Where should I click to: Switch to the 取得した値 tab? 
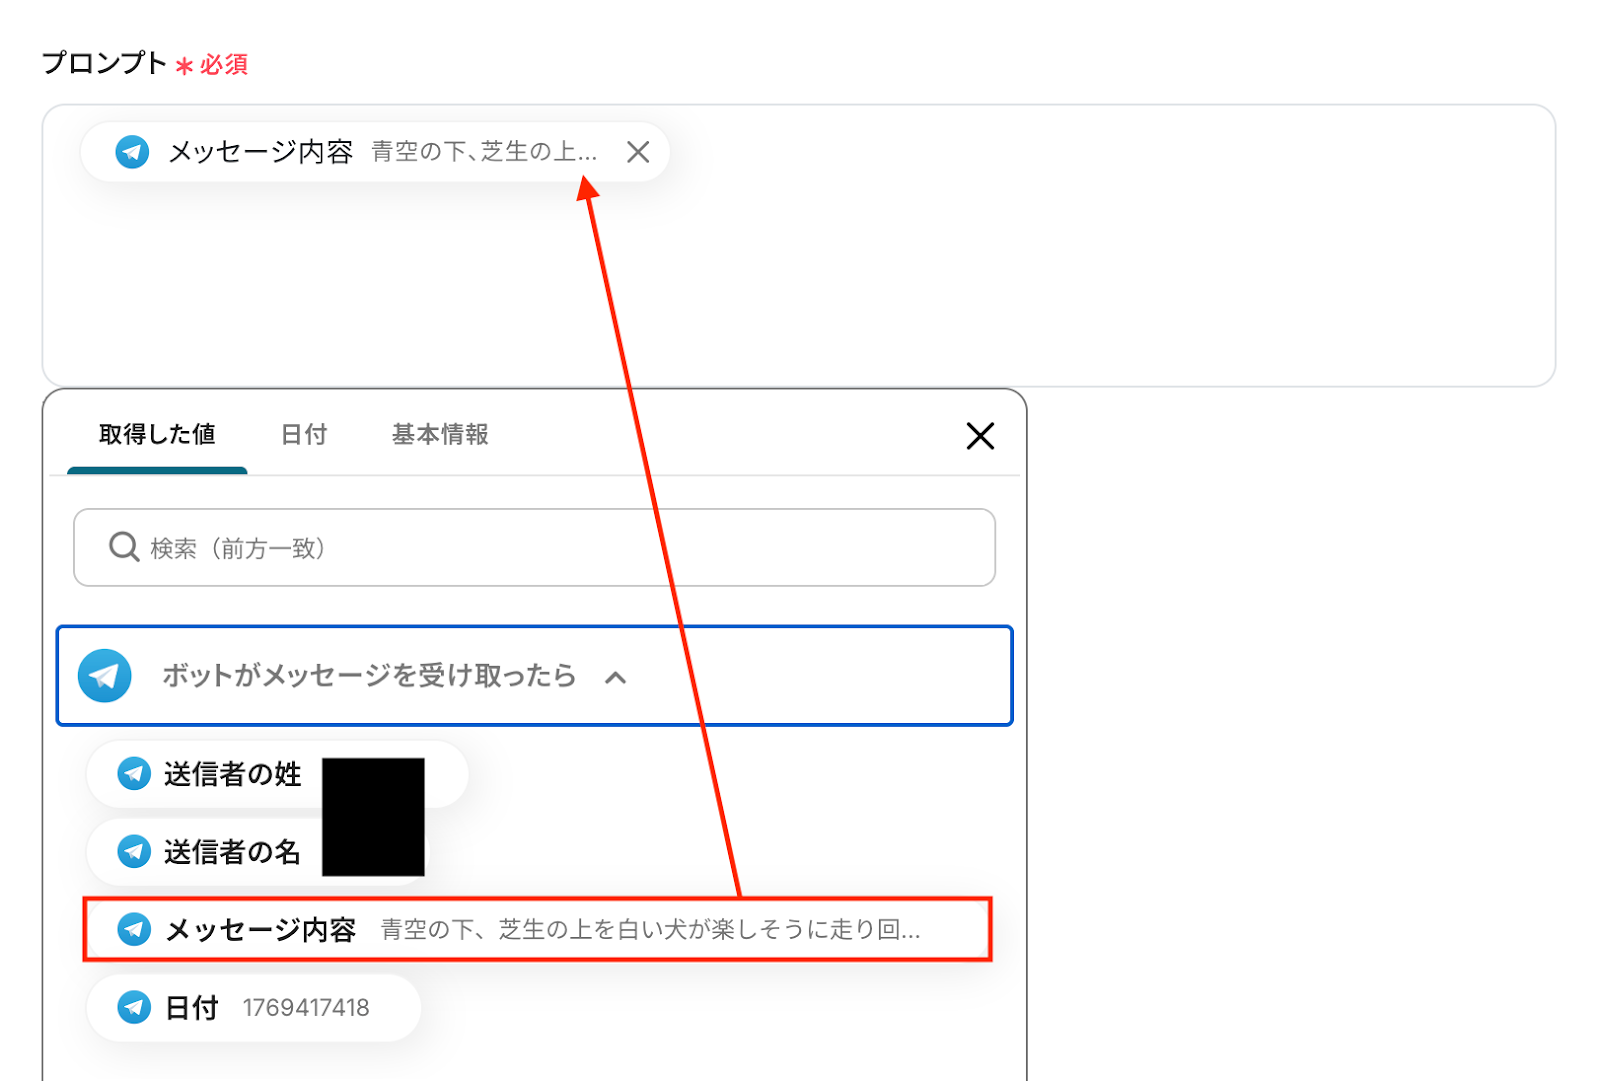point(157,434)
